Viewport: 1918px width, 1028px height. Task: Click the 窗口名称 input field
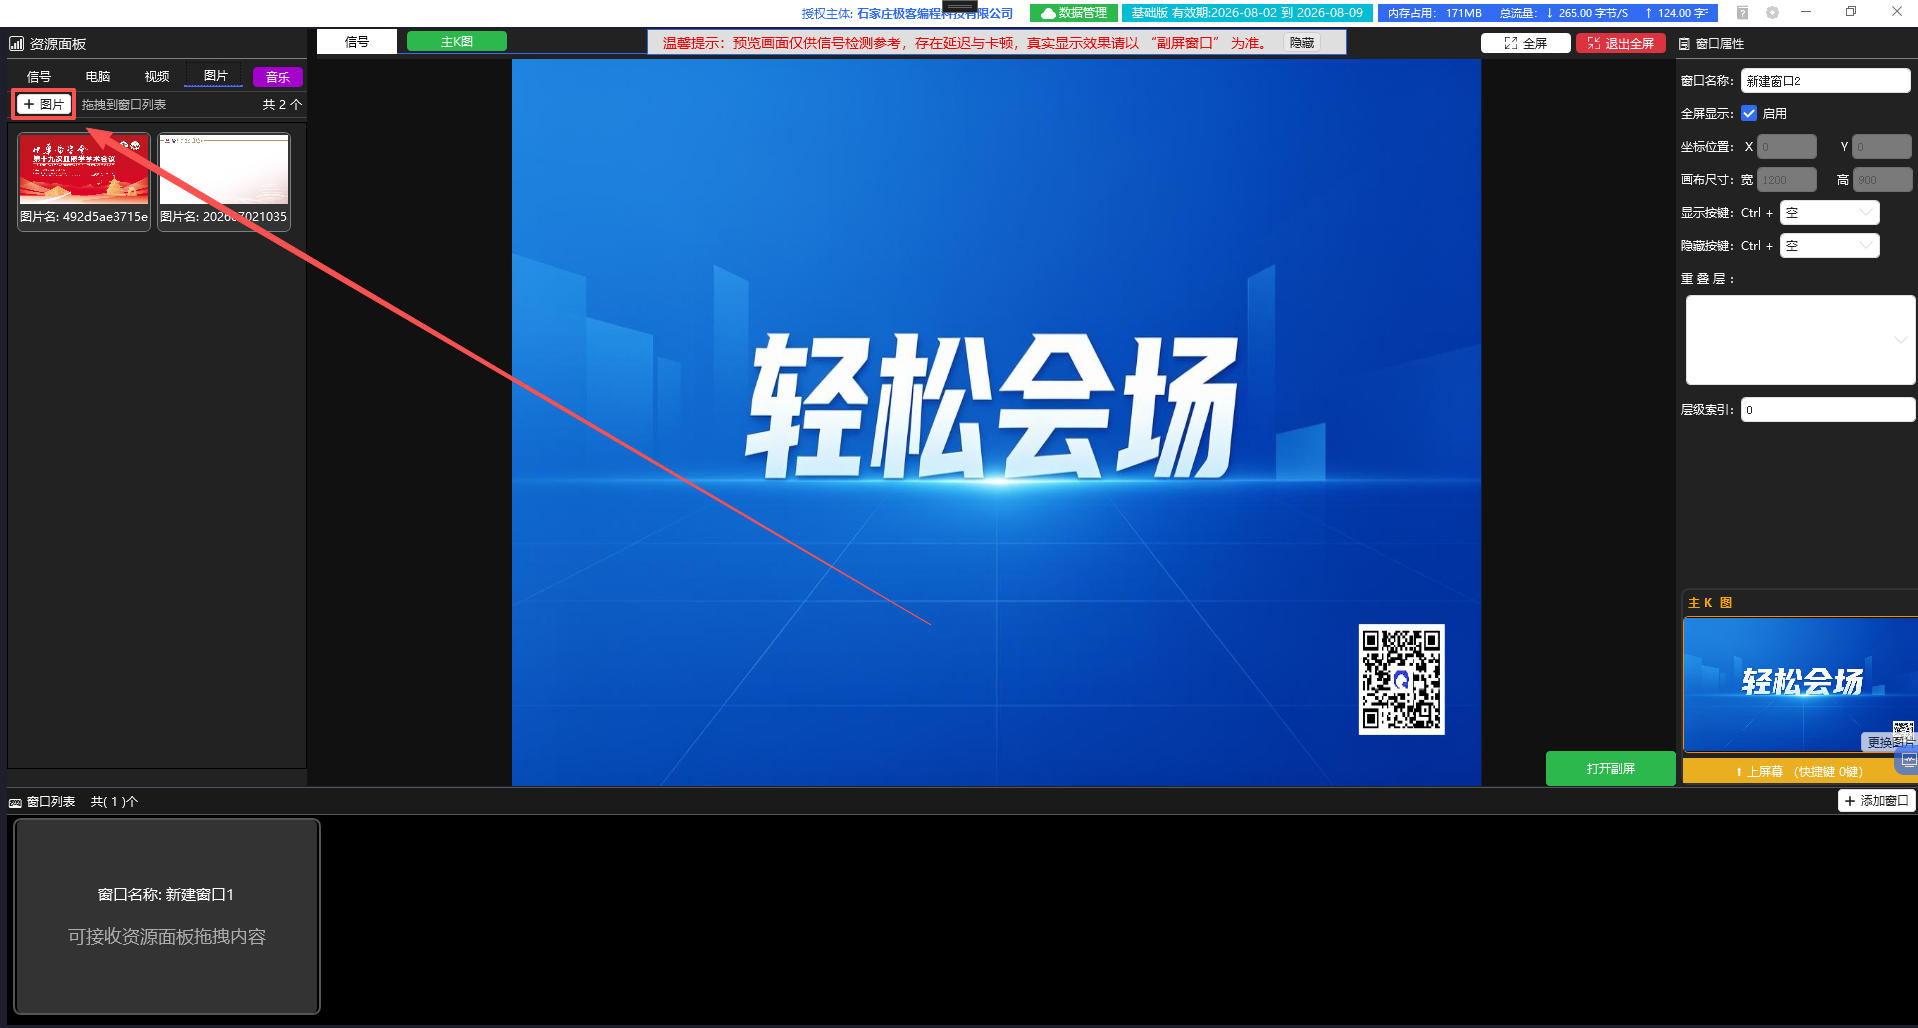1825,81
